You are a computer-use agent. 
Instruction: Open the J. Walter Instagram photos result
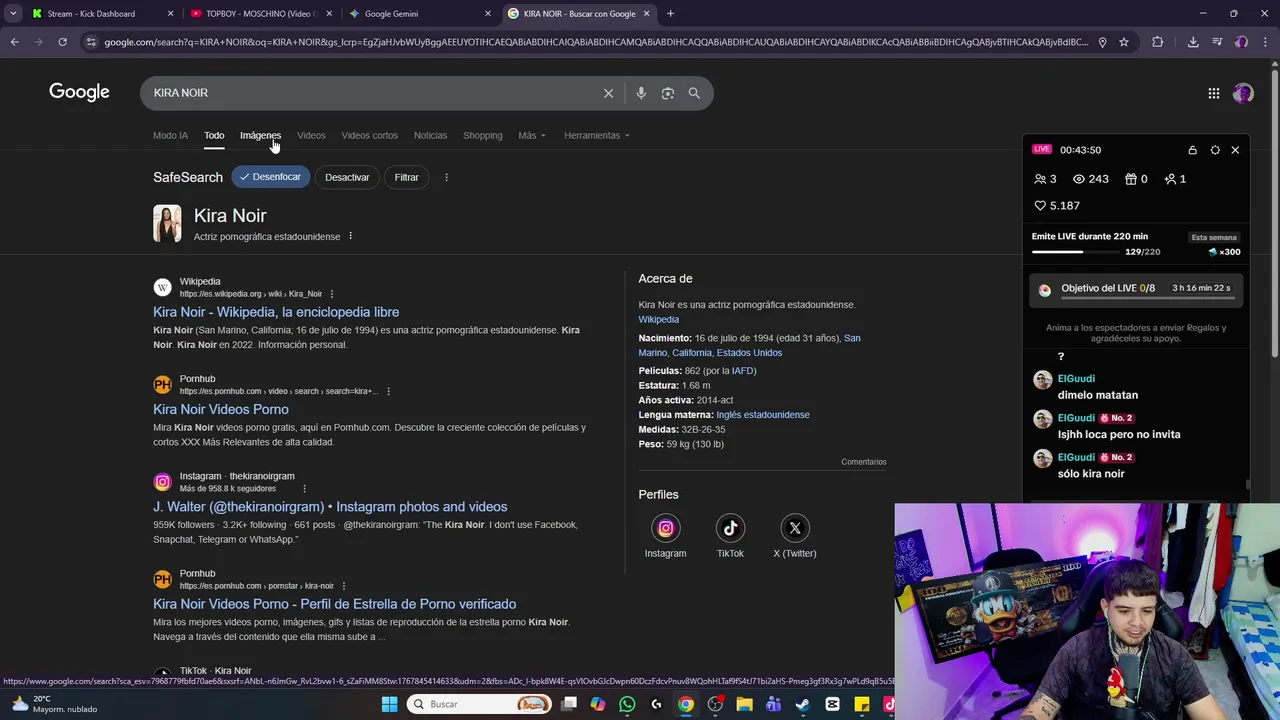(330, 507)
